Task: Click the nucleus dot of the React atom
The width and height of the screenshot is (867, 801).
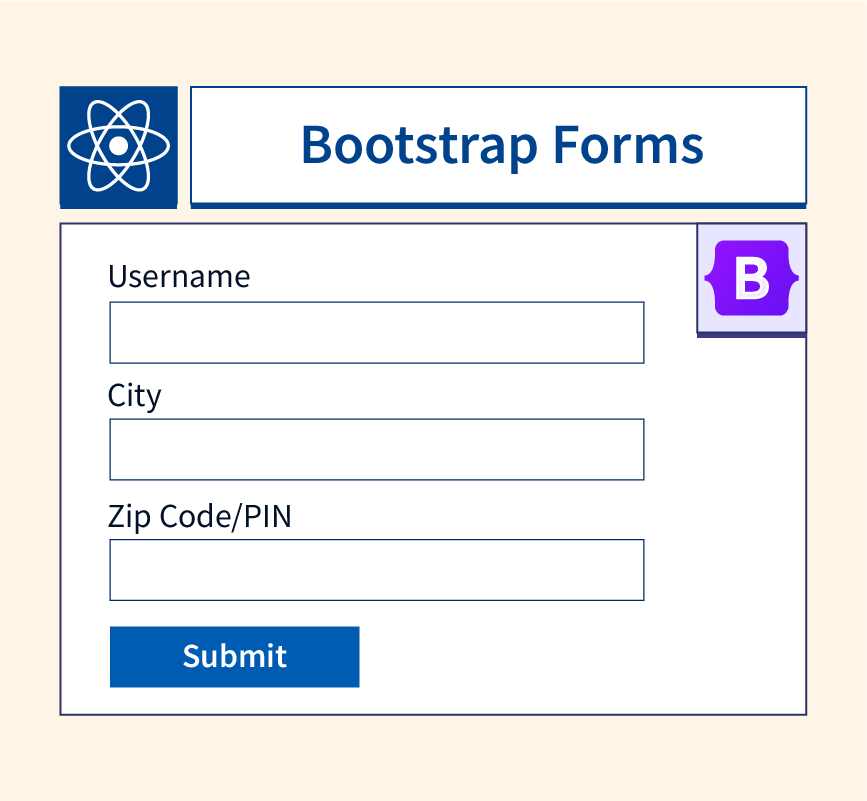Action: coord(118,146)
